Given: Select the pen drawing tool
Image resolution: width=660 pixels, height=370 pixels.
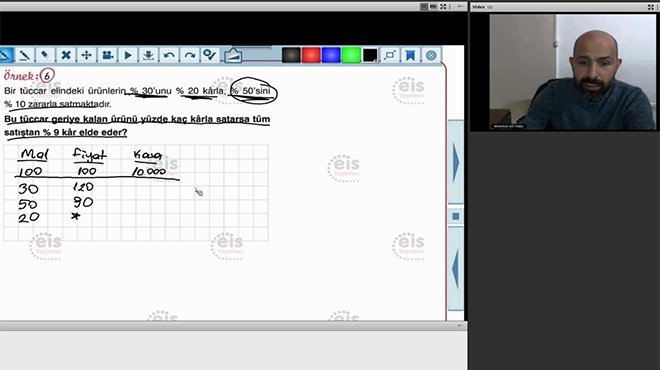Looking at the screenshot, I should tap(5, 55).
